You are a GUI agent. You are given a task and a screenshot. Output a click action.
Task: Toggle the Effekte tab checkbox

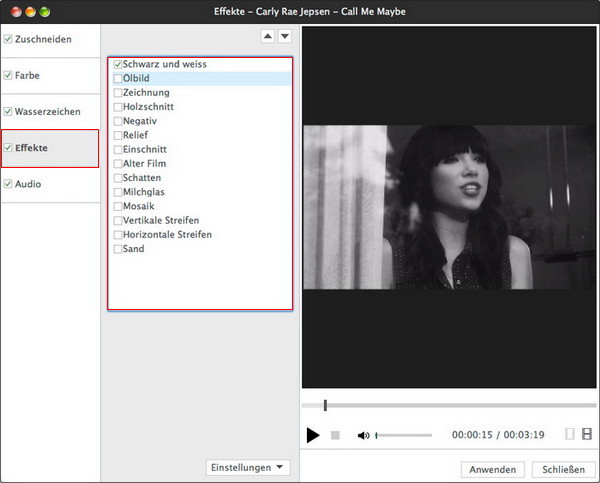(8, 148)
